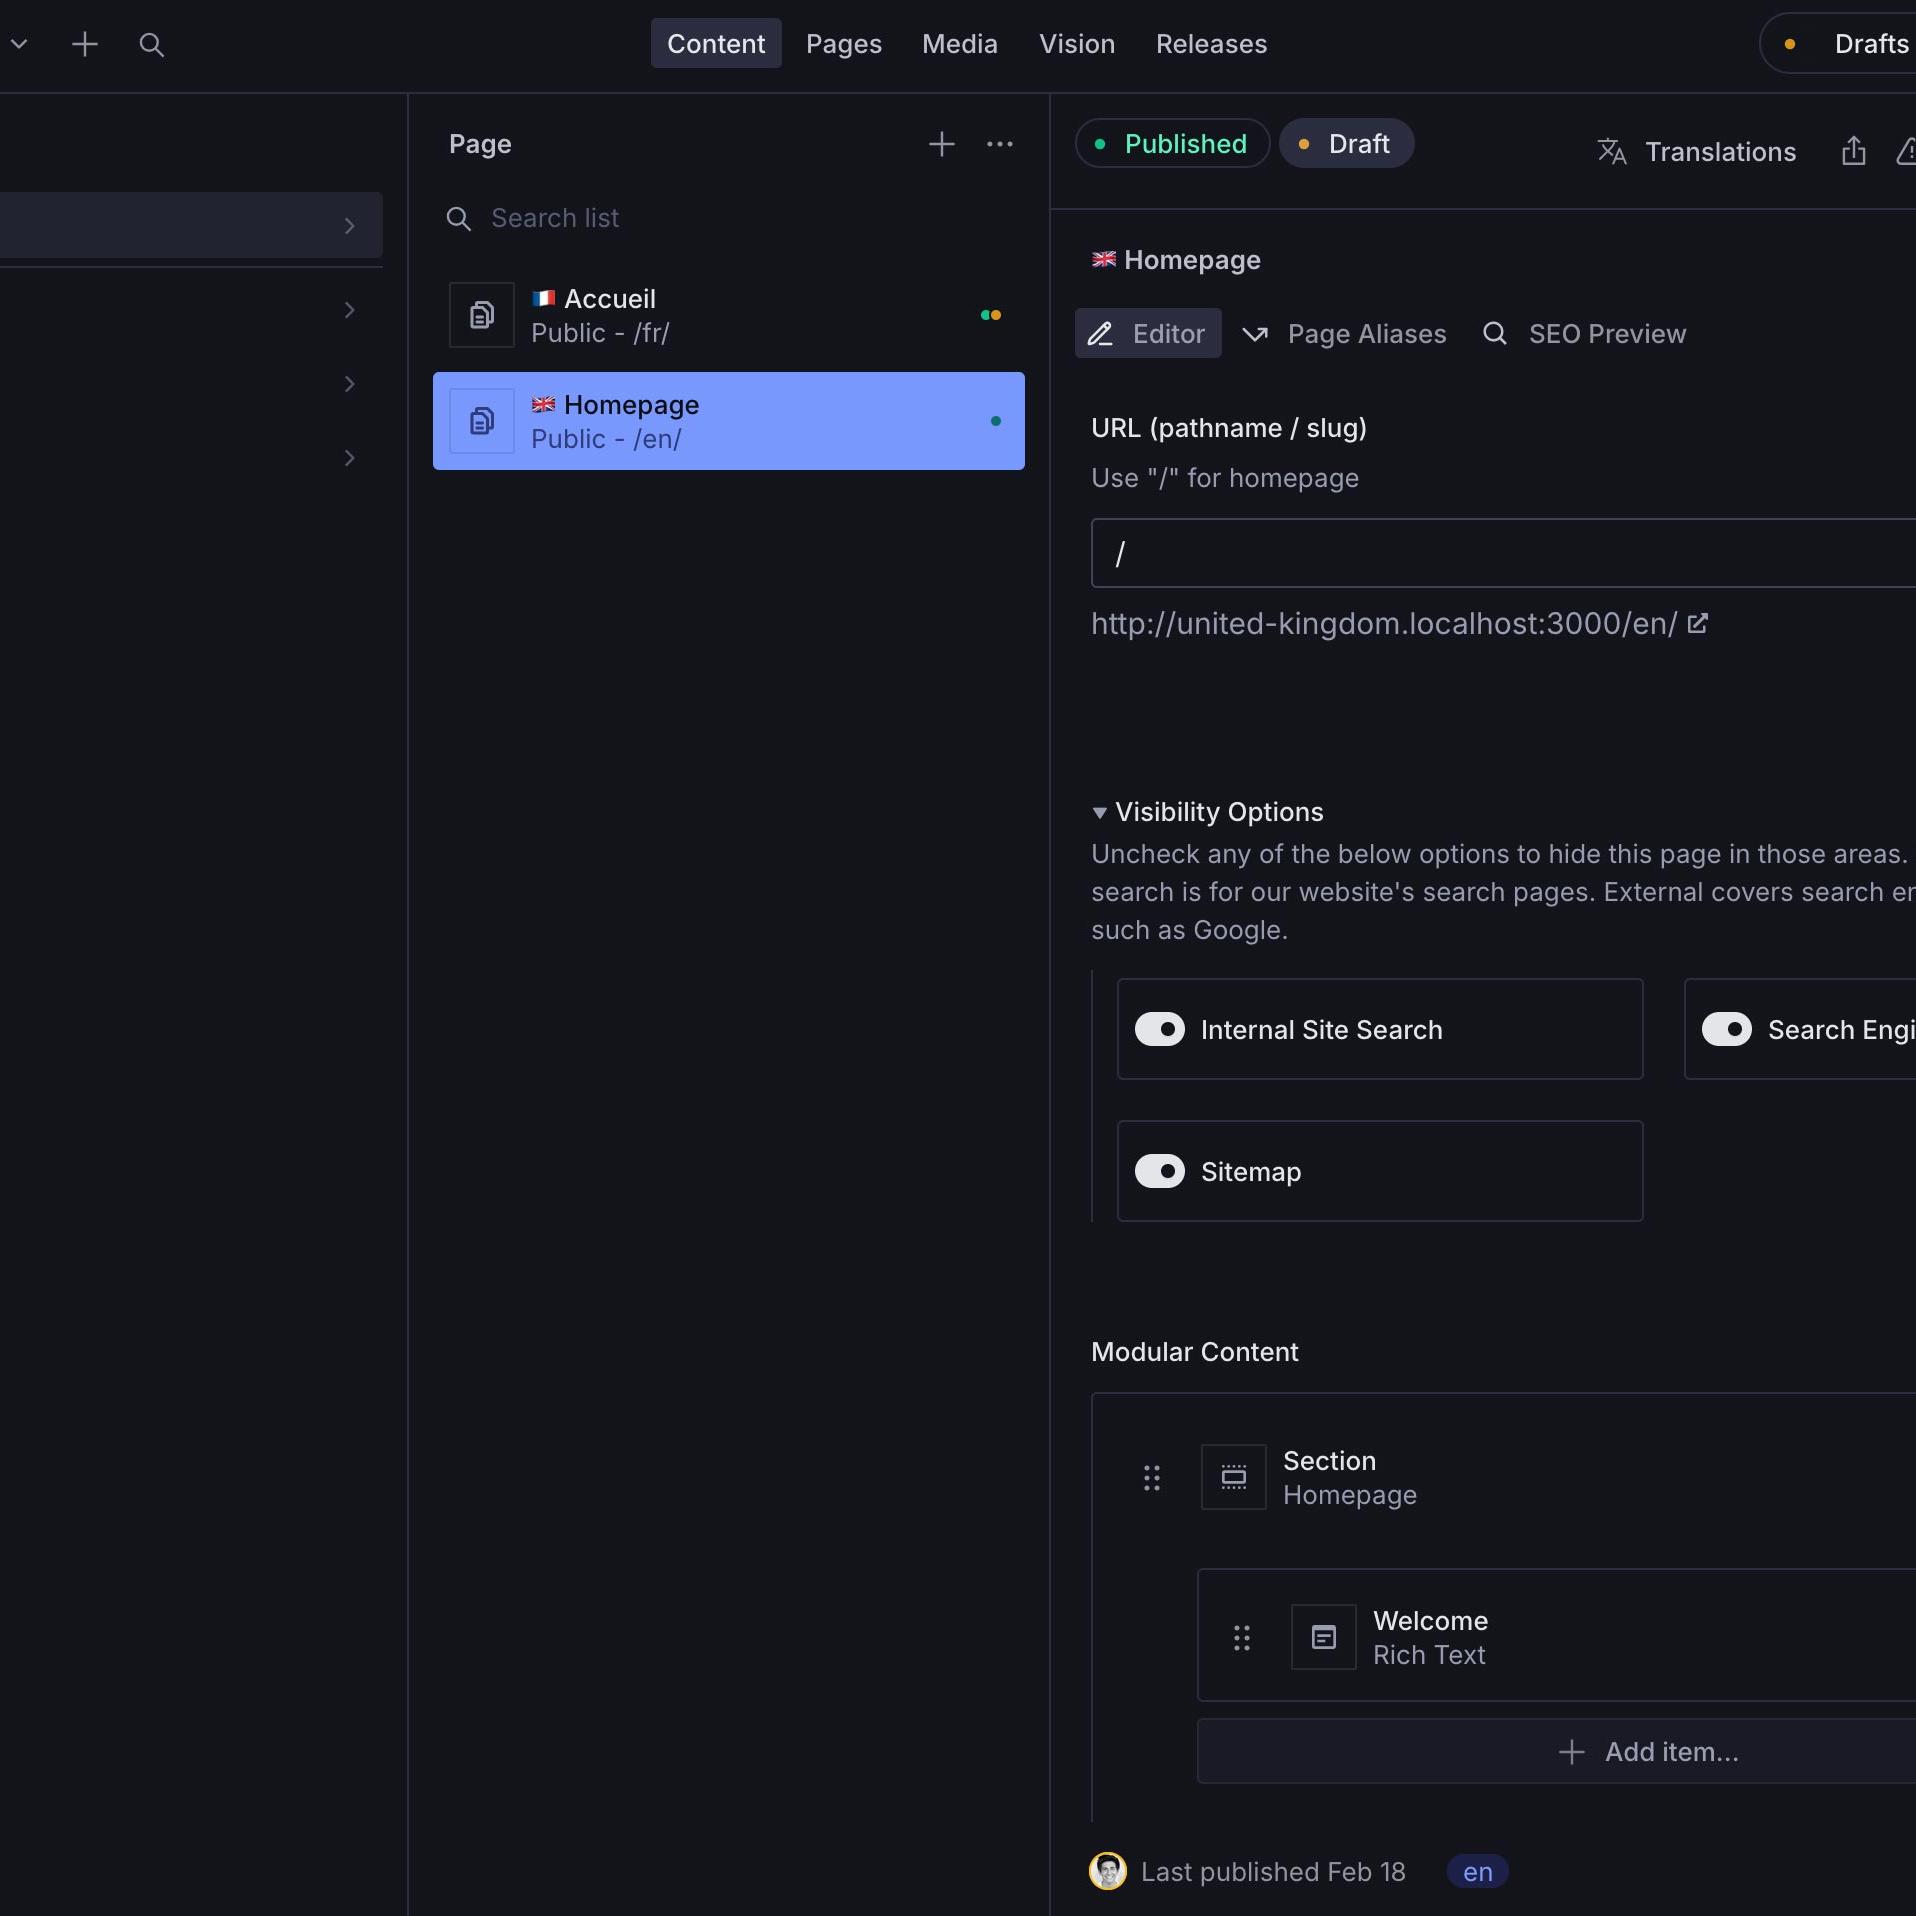This screenshot has width=1916, height=1916.
Task: Click the Published status chip
Action: (x=1172, y=143)
